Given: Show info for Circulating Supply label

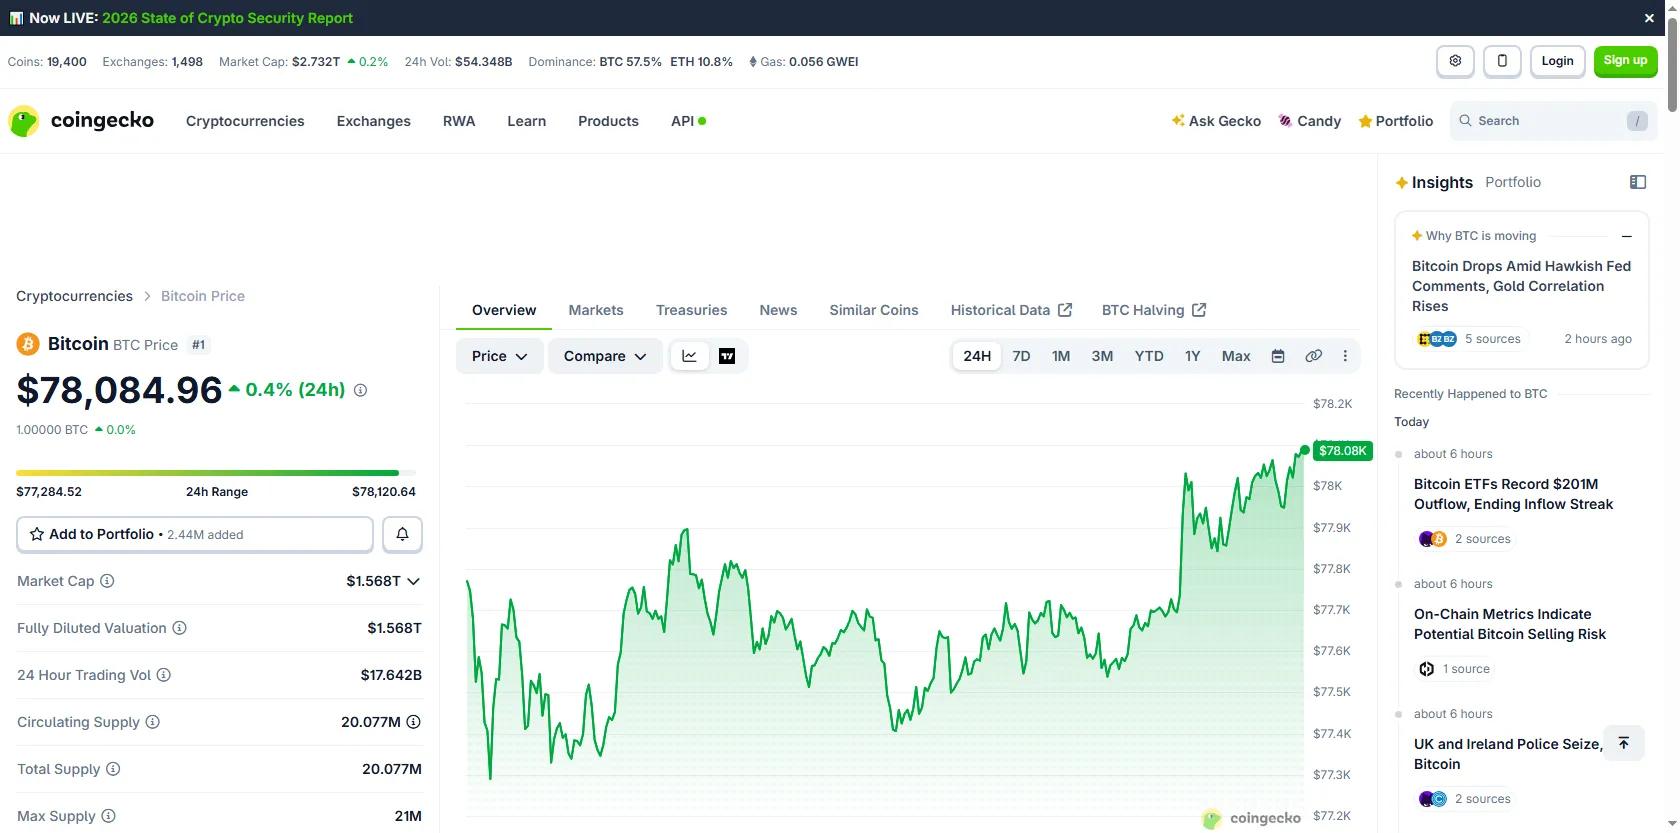Looking at the screenshot, I should pyautogui.click(x=153, y=722).
